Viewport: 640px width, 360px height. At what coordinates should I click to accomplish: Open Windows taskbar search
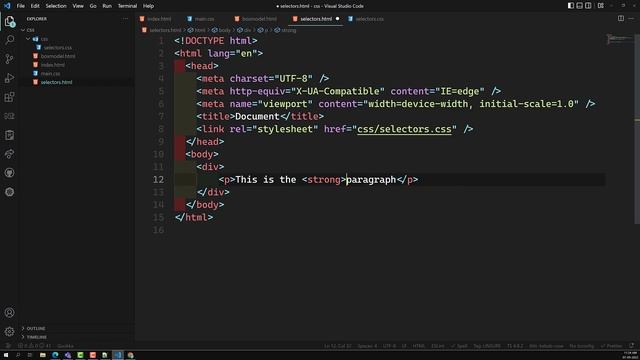[x=18, y=355]
